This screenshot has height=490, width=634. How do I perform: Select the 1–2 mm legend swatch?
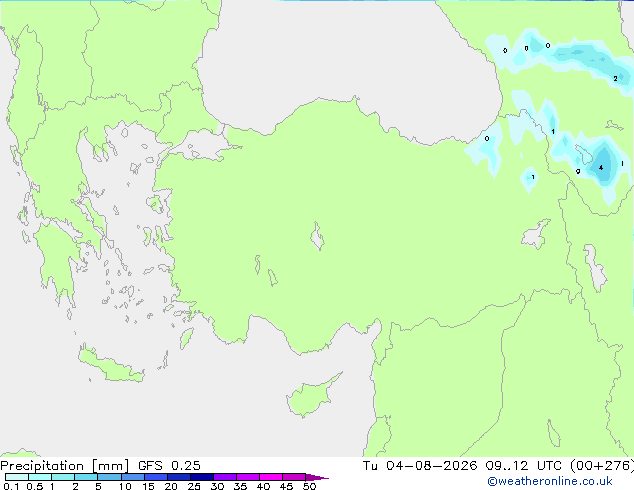tap(63, 477)
